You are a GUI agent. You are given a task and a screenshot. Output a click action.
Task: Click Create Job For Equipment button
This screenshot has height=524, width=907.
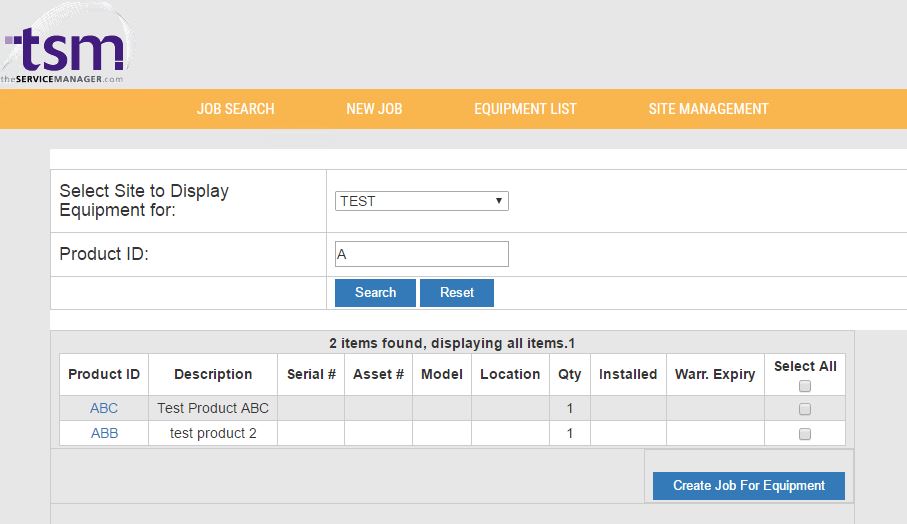[748, 486]
